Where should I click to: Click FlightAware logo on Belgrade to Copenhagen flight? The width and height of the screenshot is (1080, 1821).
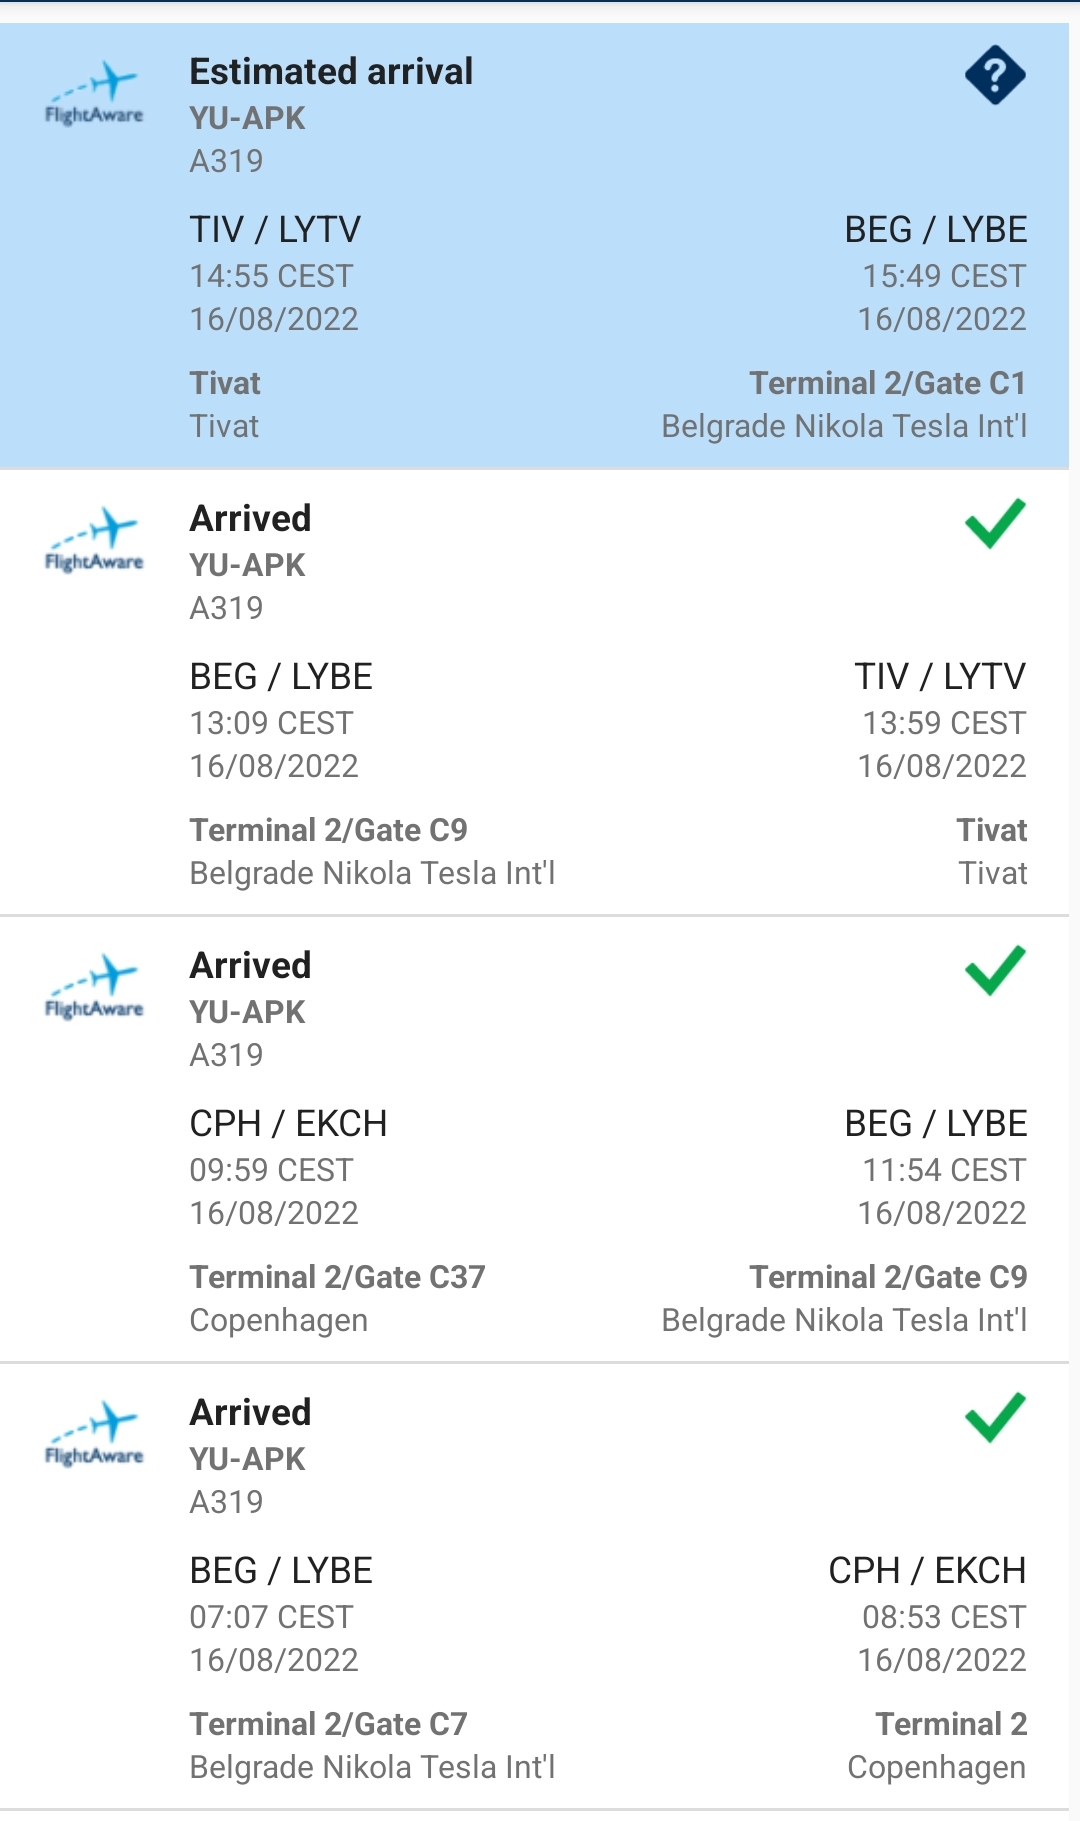pos(94,1435)
